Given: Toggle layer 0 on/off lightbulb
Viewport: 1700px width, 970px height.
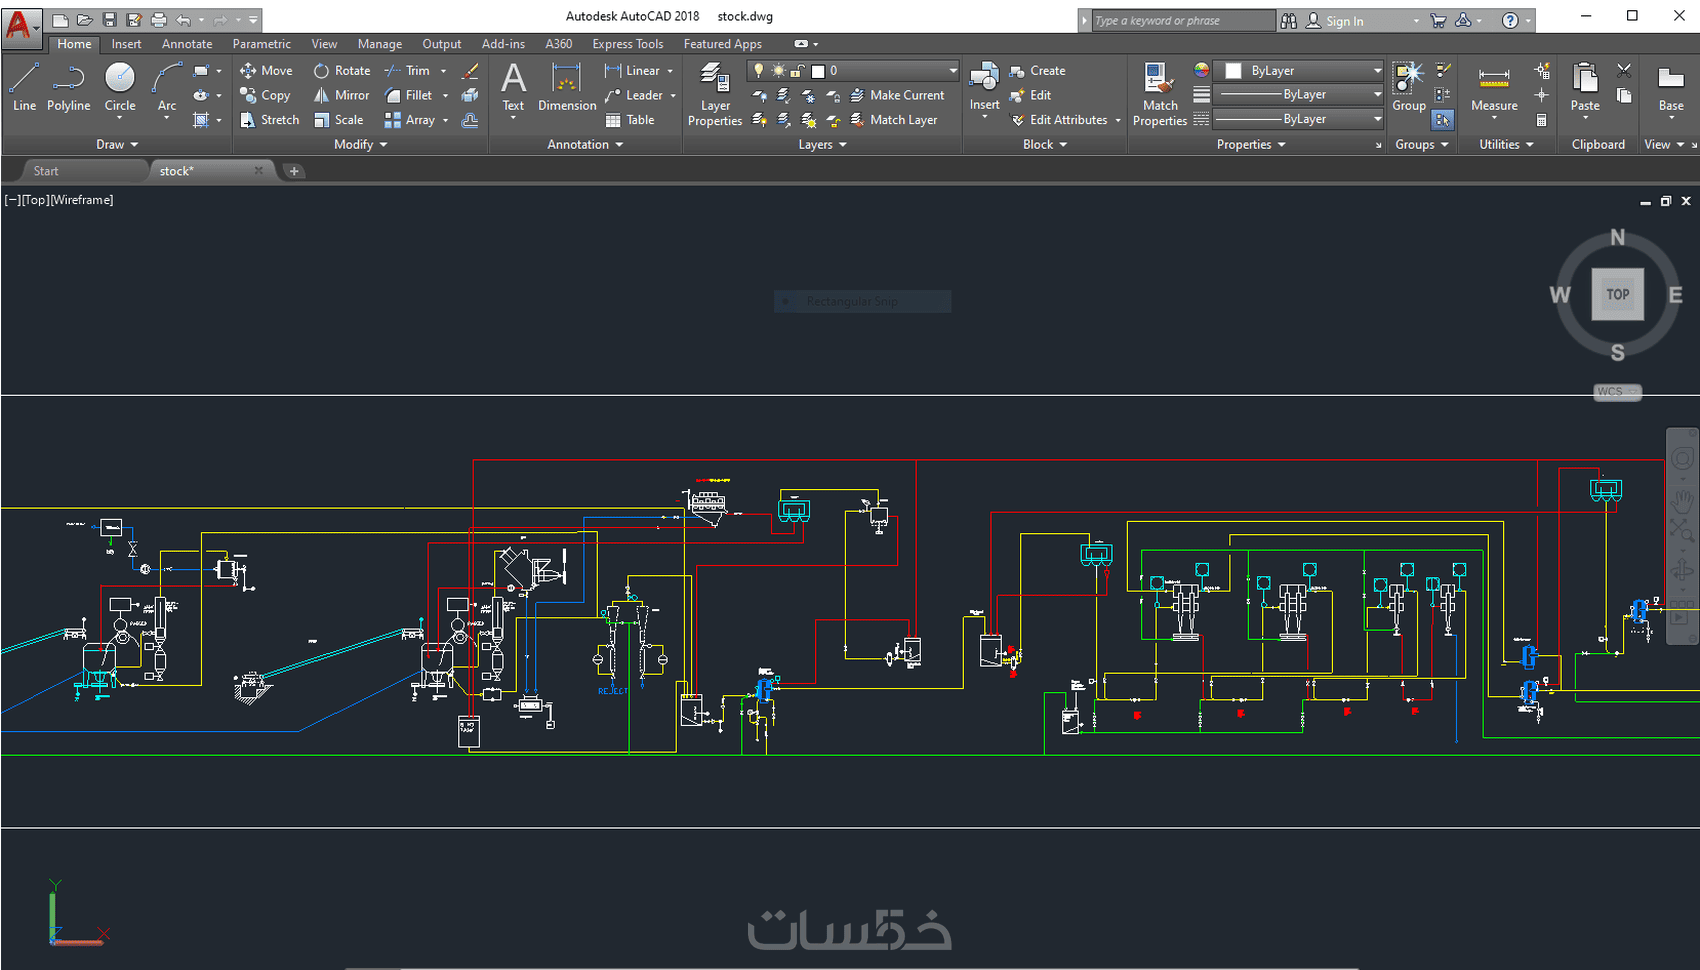Looking at the screenshot, I should (758, 70).
